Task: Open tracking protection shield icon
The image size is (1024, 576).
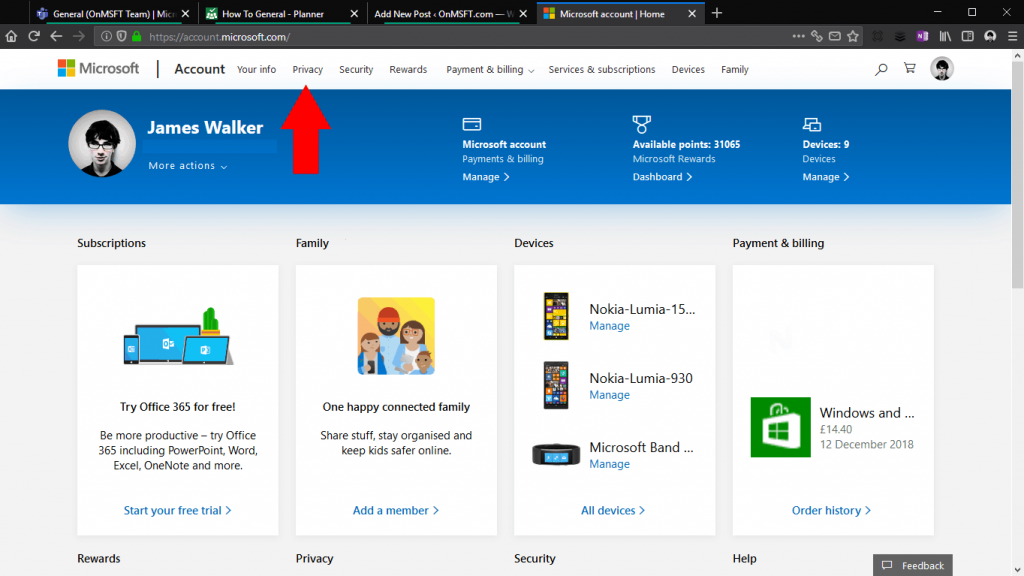Action: pyautogui.click(x=121, y=37)
